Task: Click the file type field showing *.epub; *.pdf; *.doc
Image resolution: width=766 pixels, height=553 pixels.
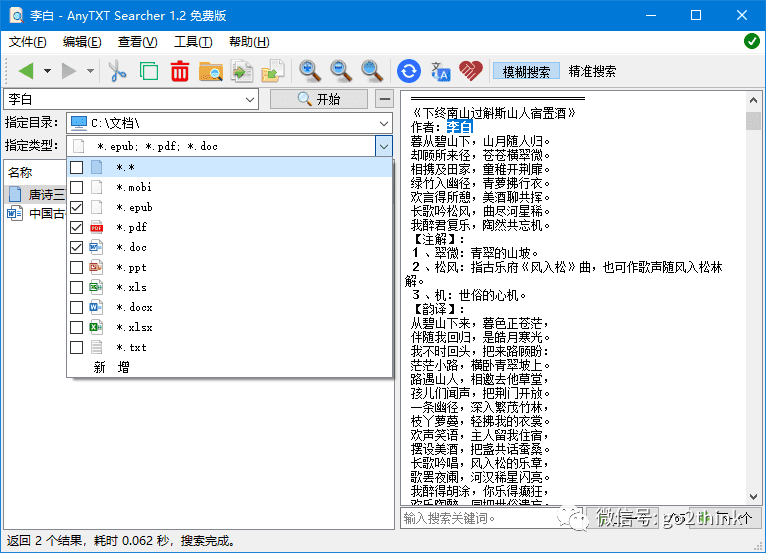Action: point(221,147)
